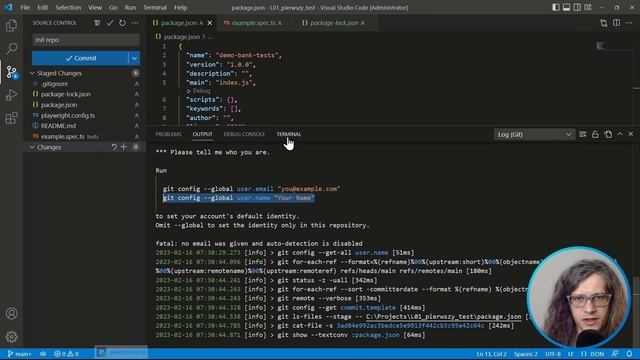Select .gitignore in Staged Changes

[85, 84]
